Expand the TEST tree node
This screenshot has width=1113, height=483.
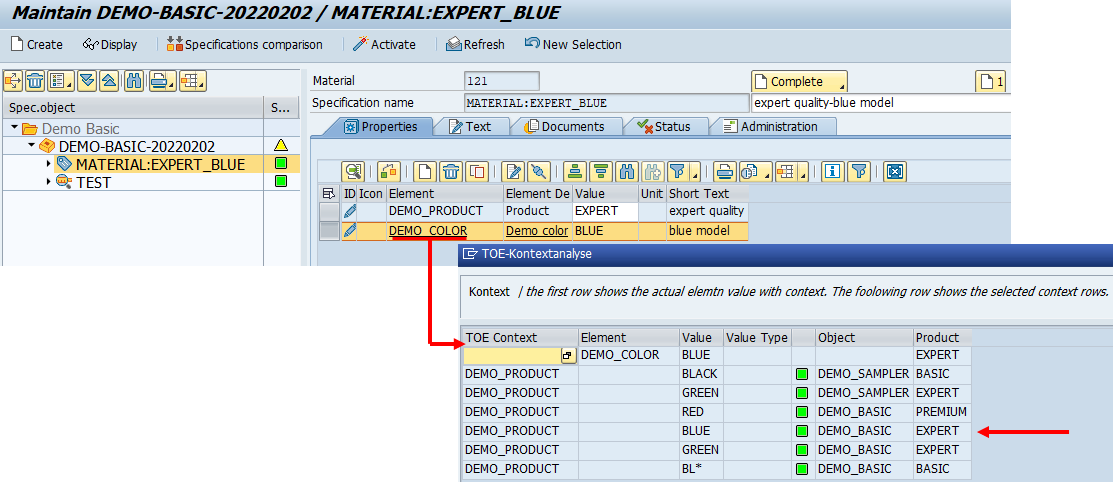(x=49, y=182)
